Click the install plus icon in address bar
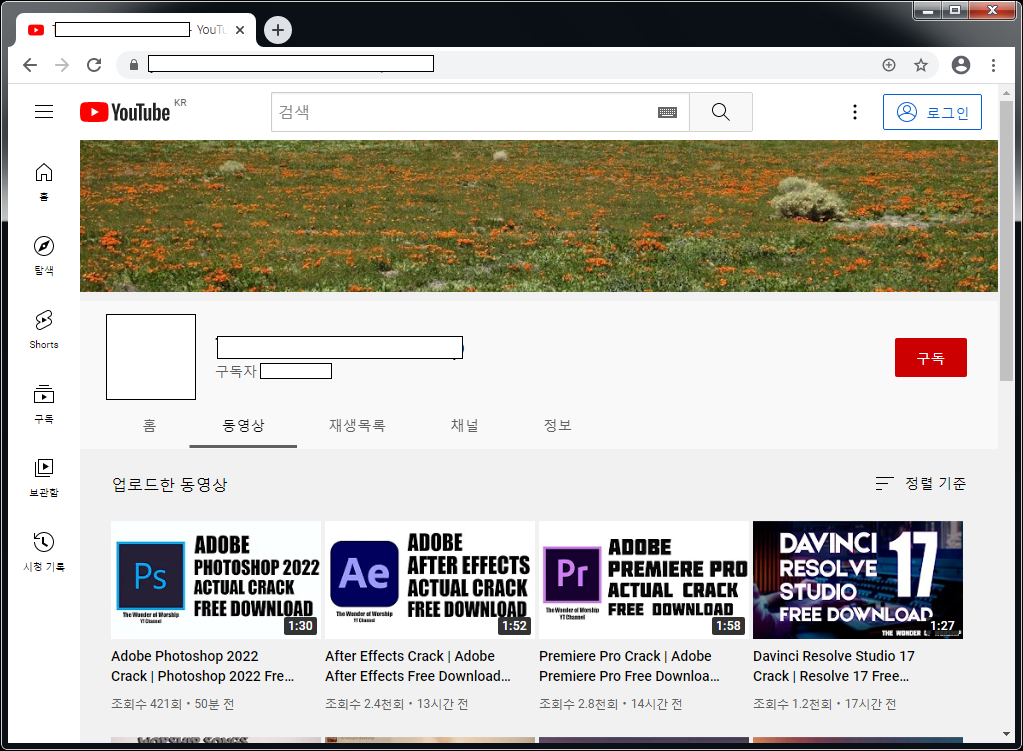 889,65
